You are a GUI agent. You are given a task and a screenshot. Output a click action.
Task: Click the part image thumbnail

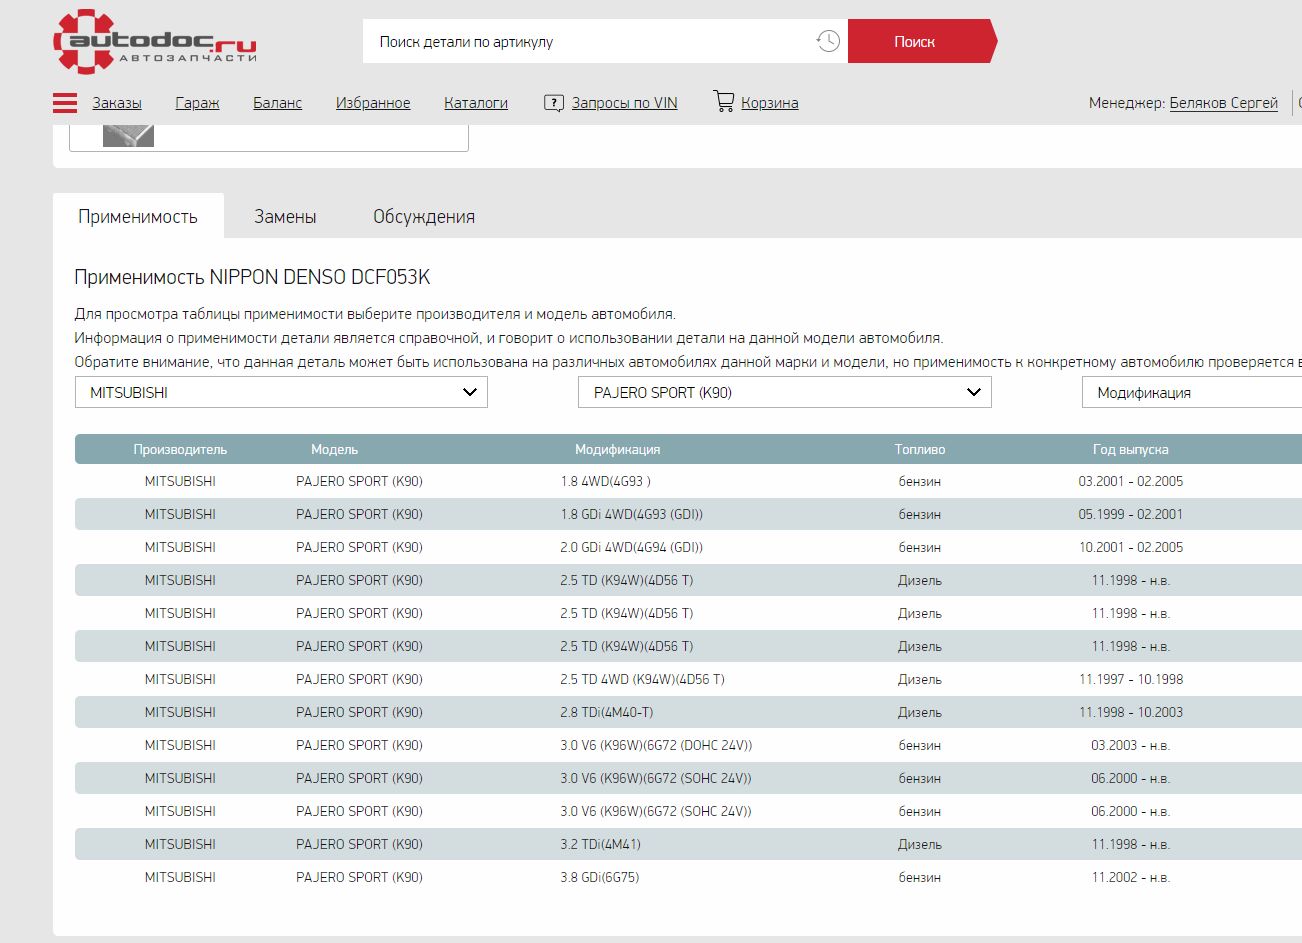tap(128, 136)
